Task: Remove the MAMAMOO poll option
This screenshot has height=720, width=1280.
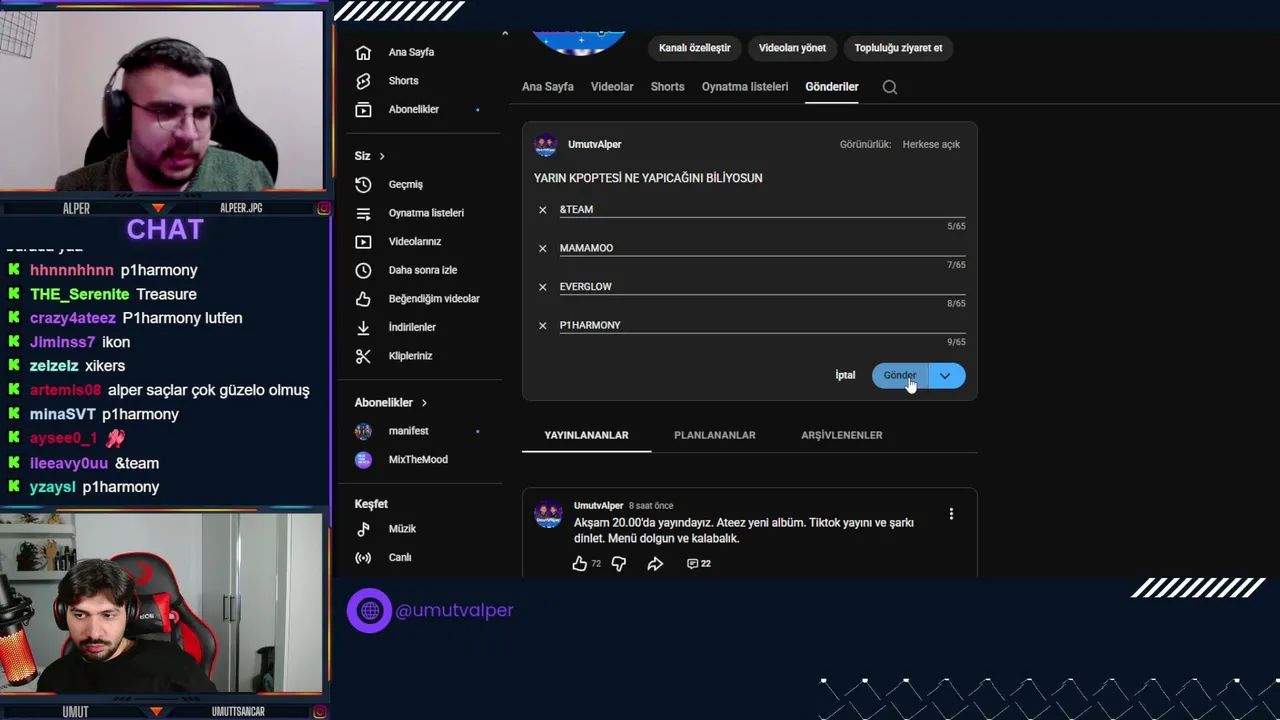Action: tap(543, 248)
